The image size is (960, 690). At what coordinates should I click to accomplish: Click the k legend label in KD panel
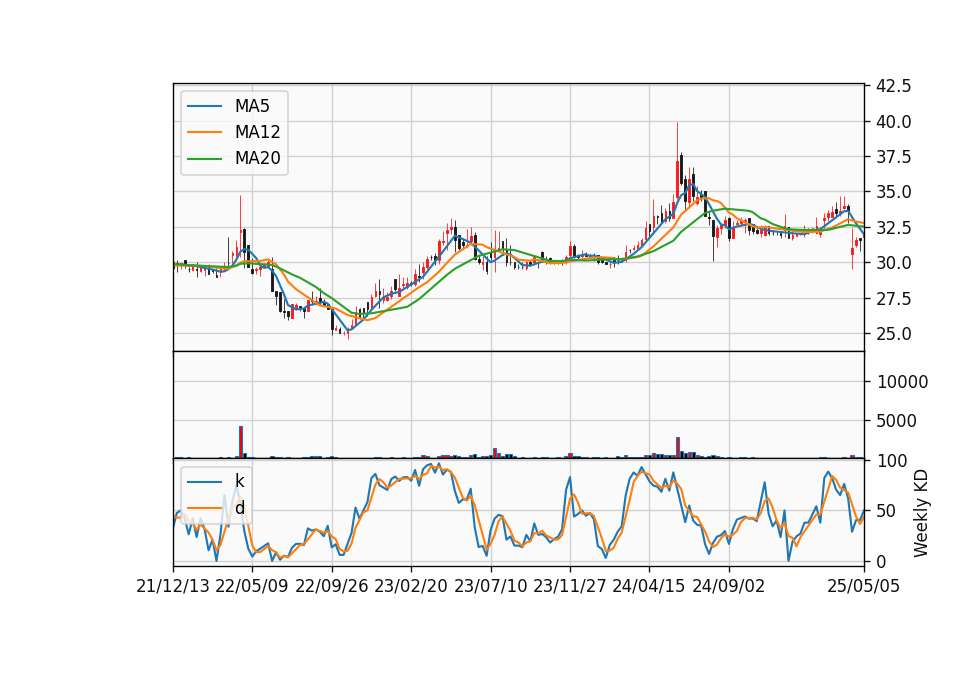(239, 481)
